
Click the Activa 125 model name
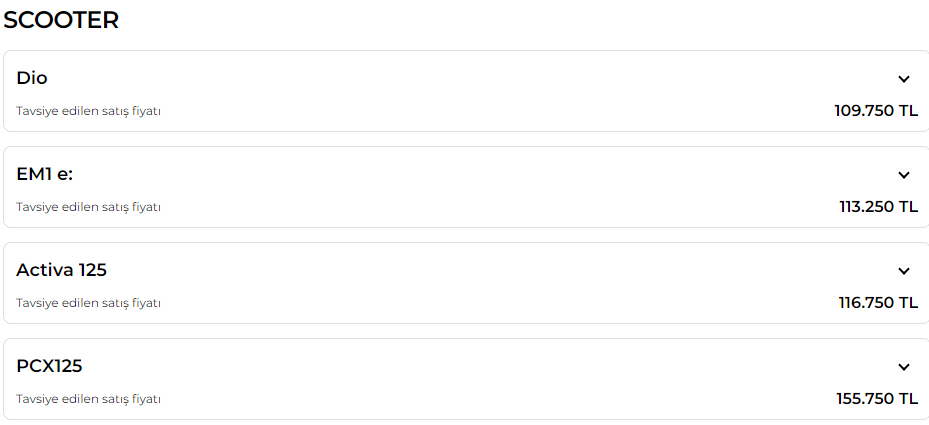click(x=62, y=270)
